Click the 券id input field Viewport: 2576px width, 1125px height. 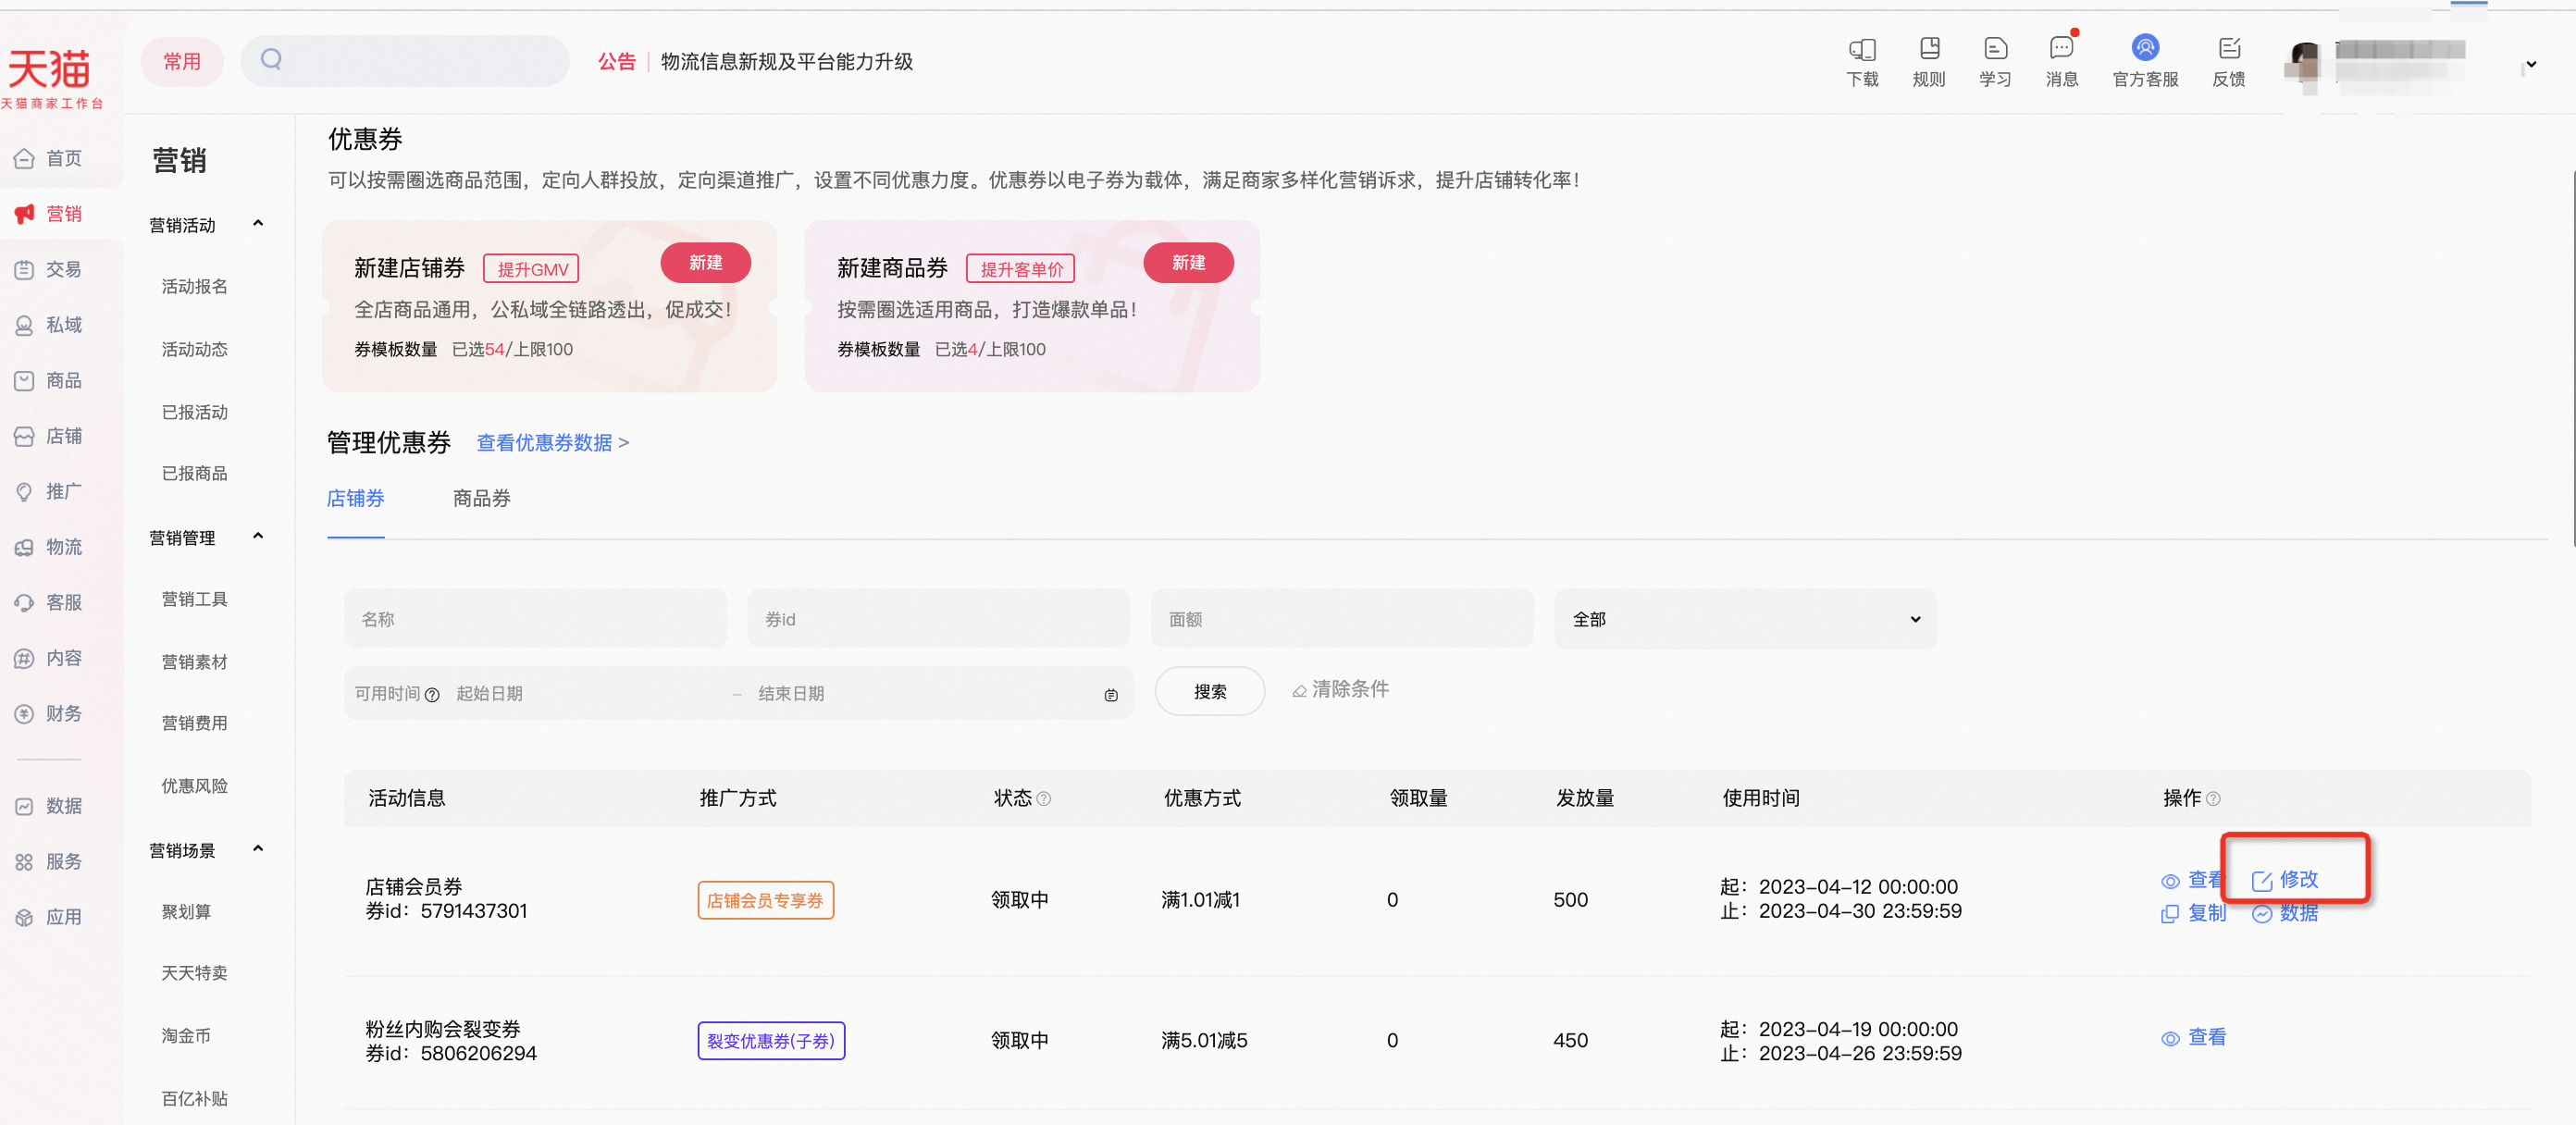(x=938, y=619)
